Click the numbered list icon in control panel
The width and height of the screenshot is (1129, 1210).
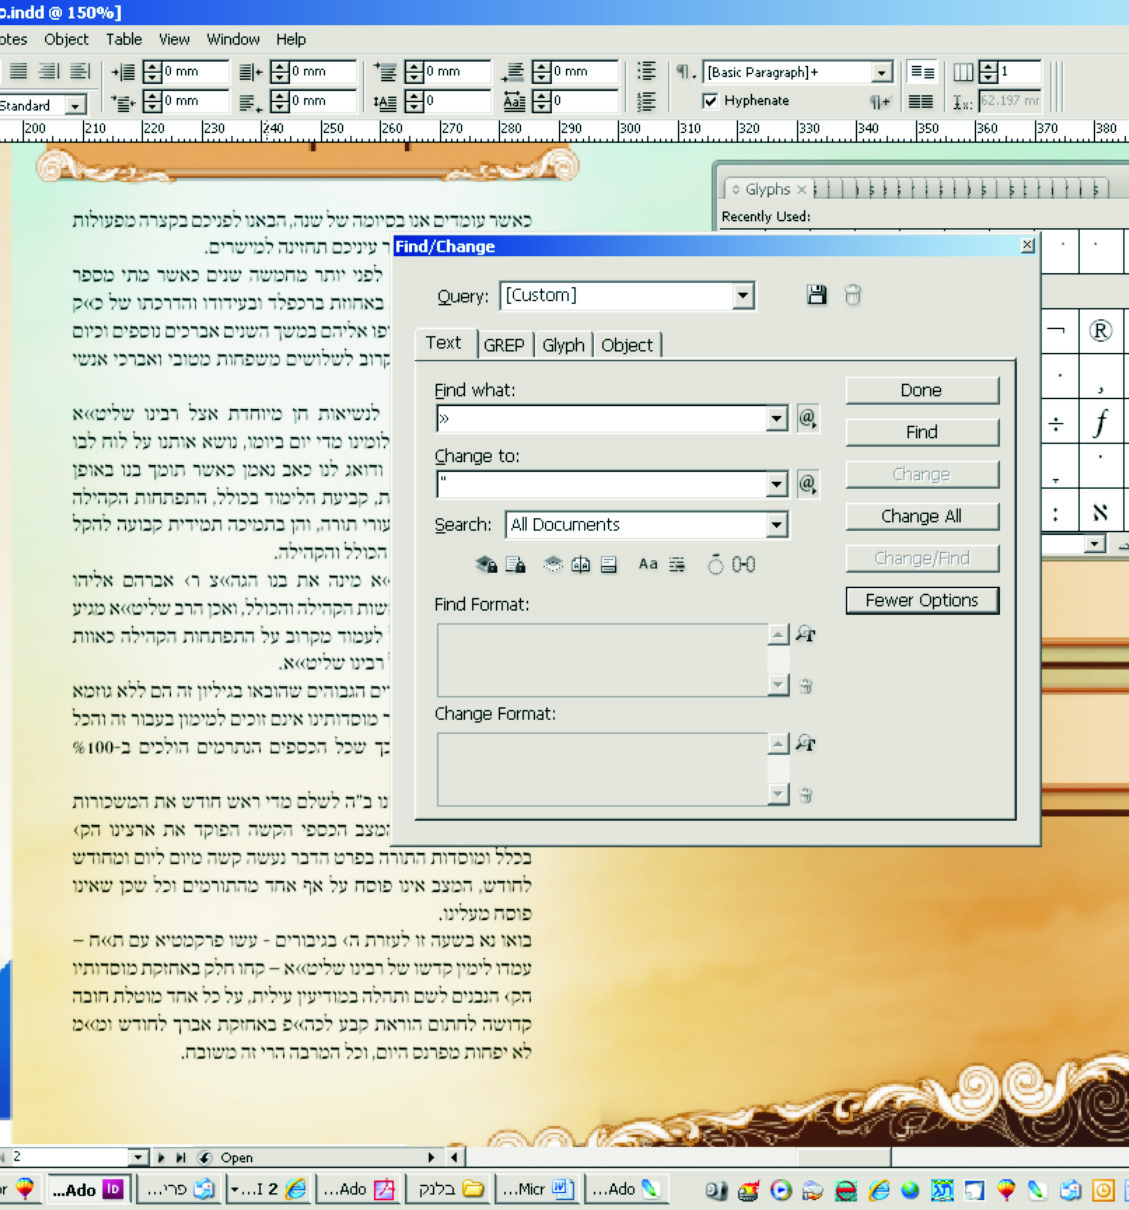coord(647,101)
